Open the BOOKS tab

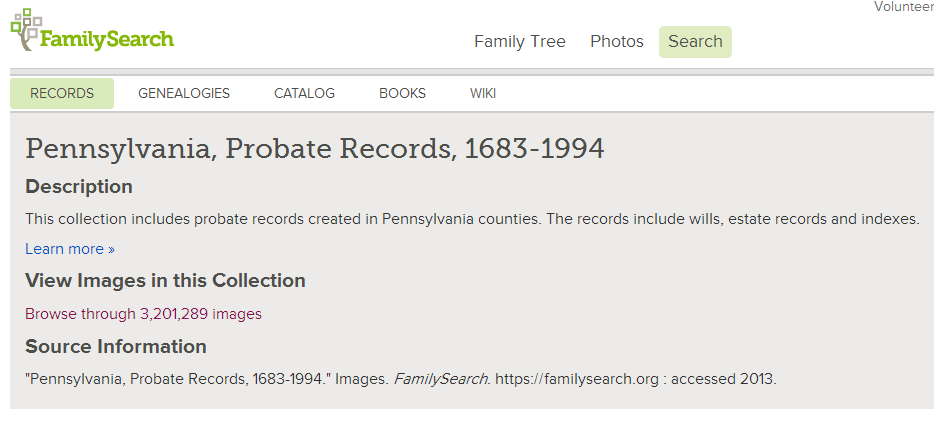402,93
